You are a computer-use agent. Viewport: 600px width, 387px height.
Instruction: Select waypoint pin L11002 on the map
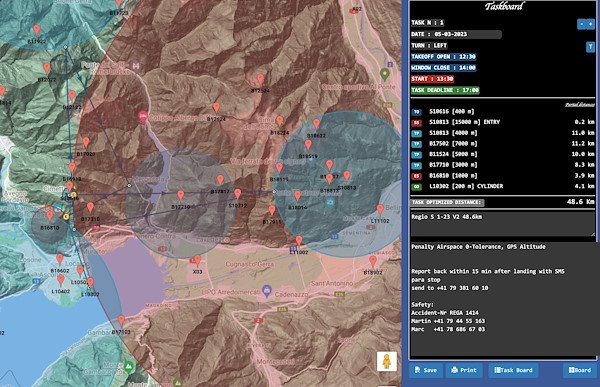[x=299, y=241]
